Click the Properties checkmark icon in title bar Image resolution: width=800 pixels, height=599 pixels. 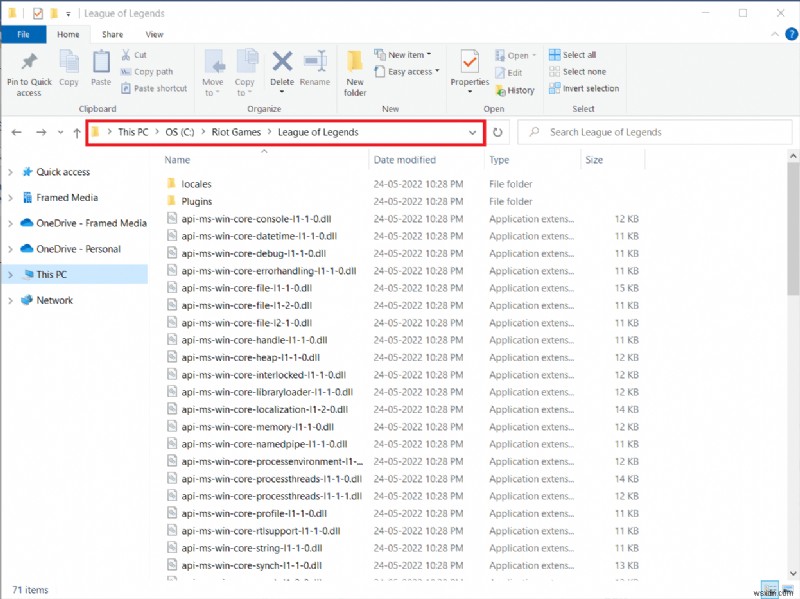click(x=38, y=13)
